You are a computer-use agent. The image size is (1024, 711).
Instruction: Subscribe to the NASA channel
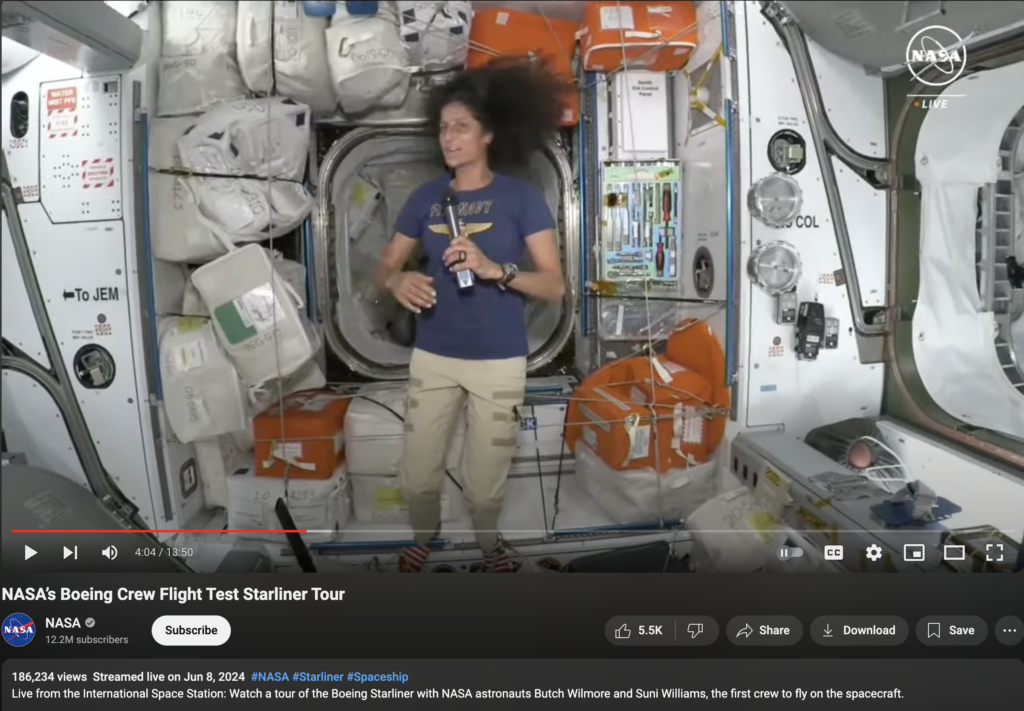(191, 630)
